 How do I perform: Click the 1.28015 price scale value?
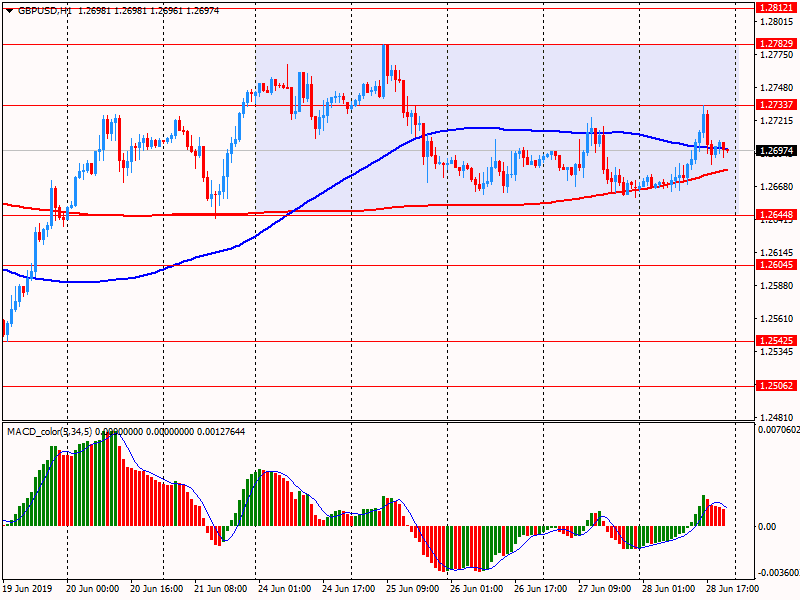tap(777, 22)
